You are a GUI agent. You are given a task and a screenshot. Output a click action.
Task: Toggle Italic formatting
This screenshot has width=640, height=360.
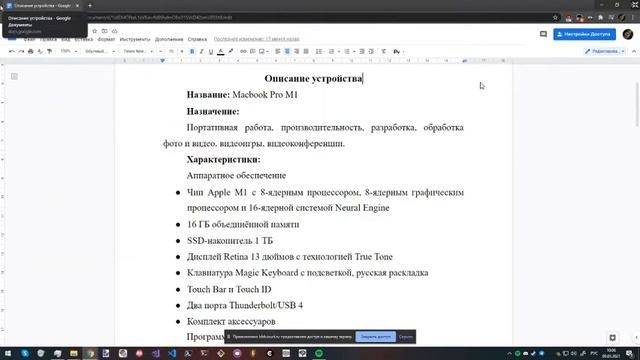click(201, 51)
